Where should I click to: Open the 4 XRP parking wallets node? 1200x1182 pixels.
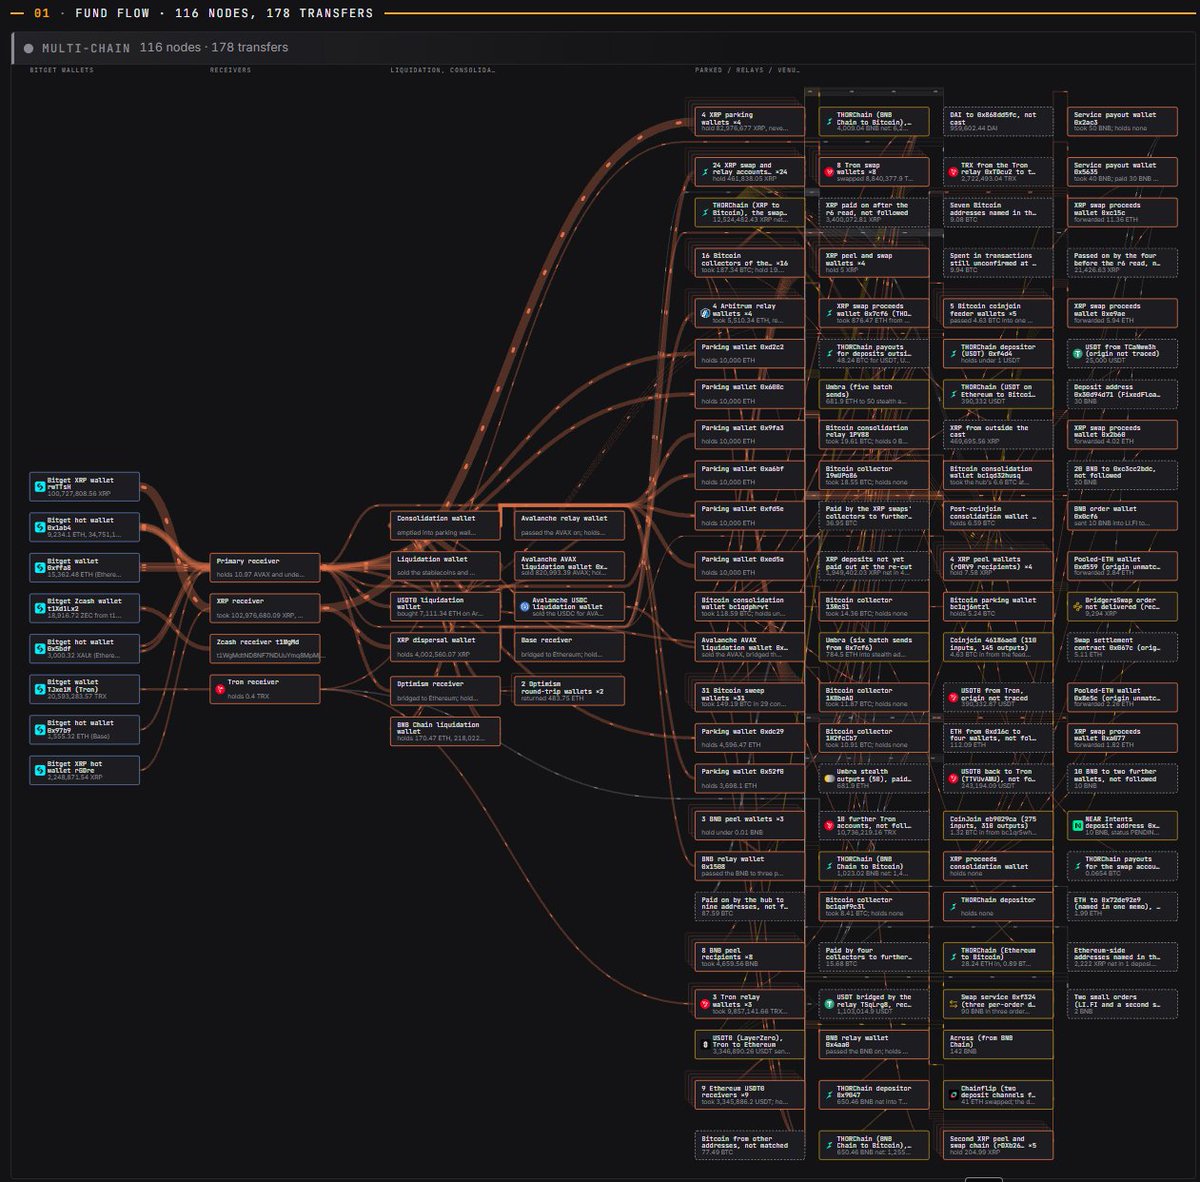pos(749,121)
